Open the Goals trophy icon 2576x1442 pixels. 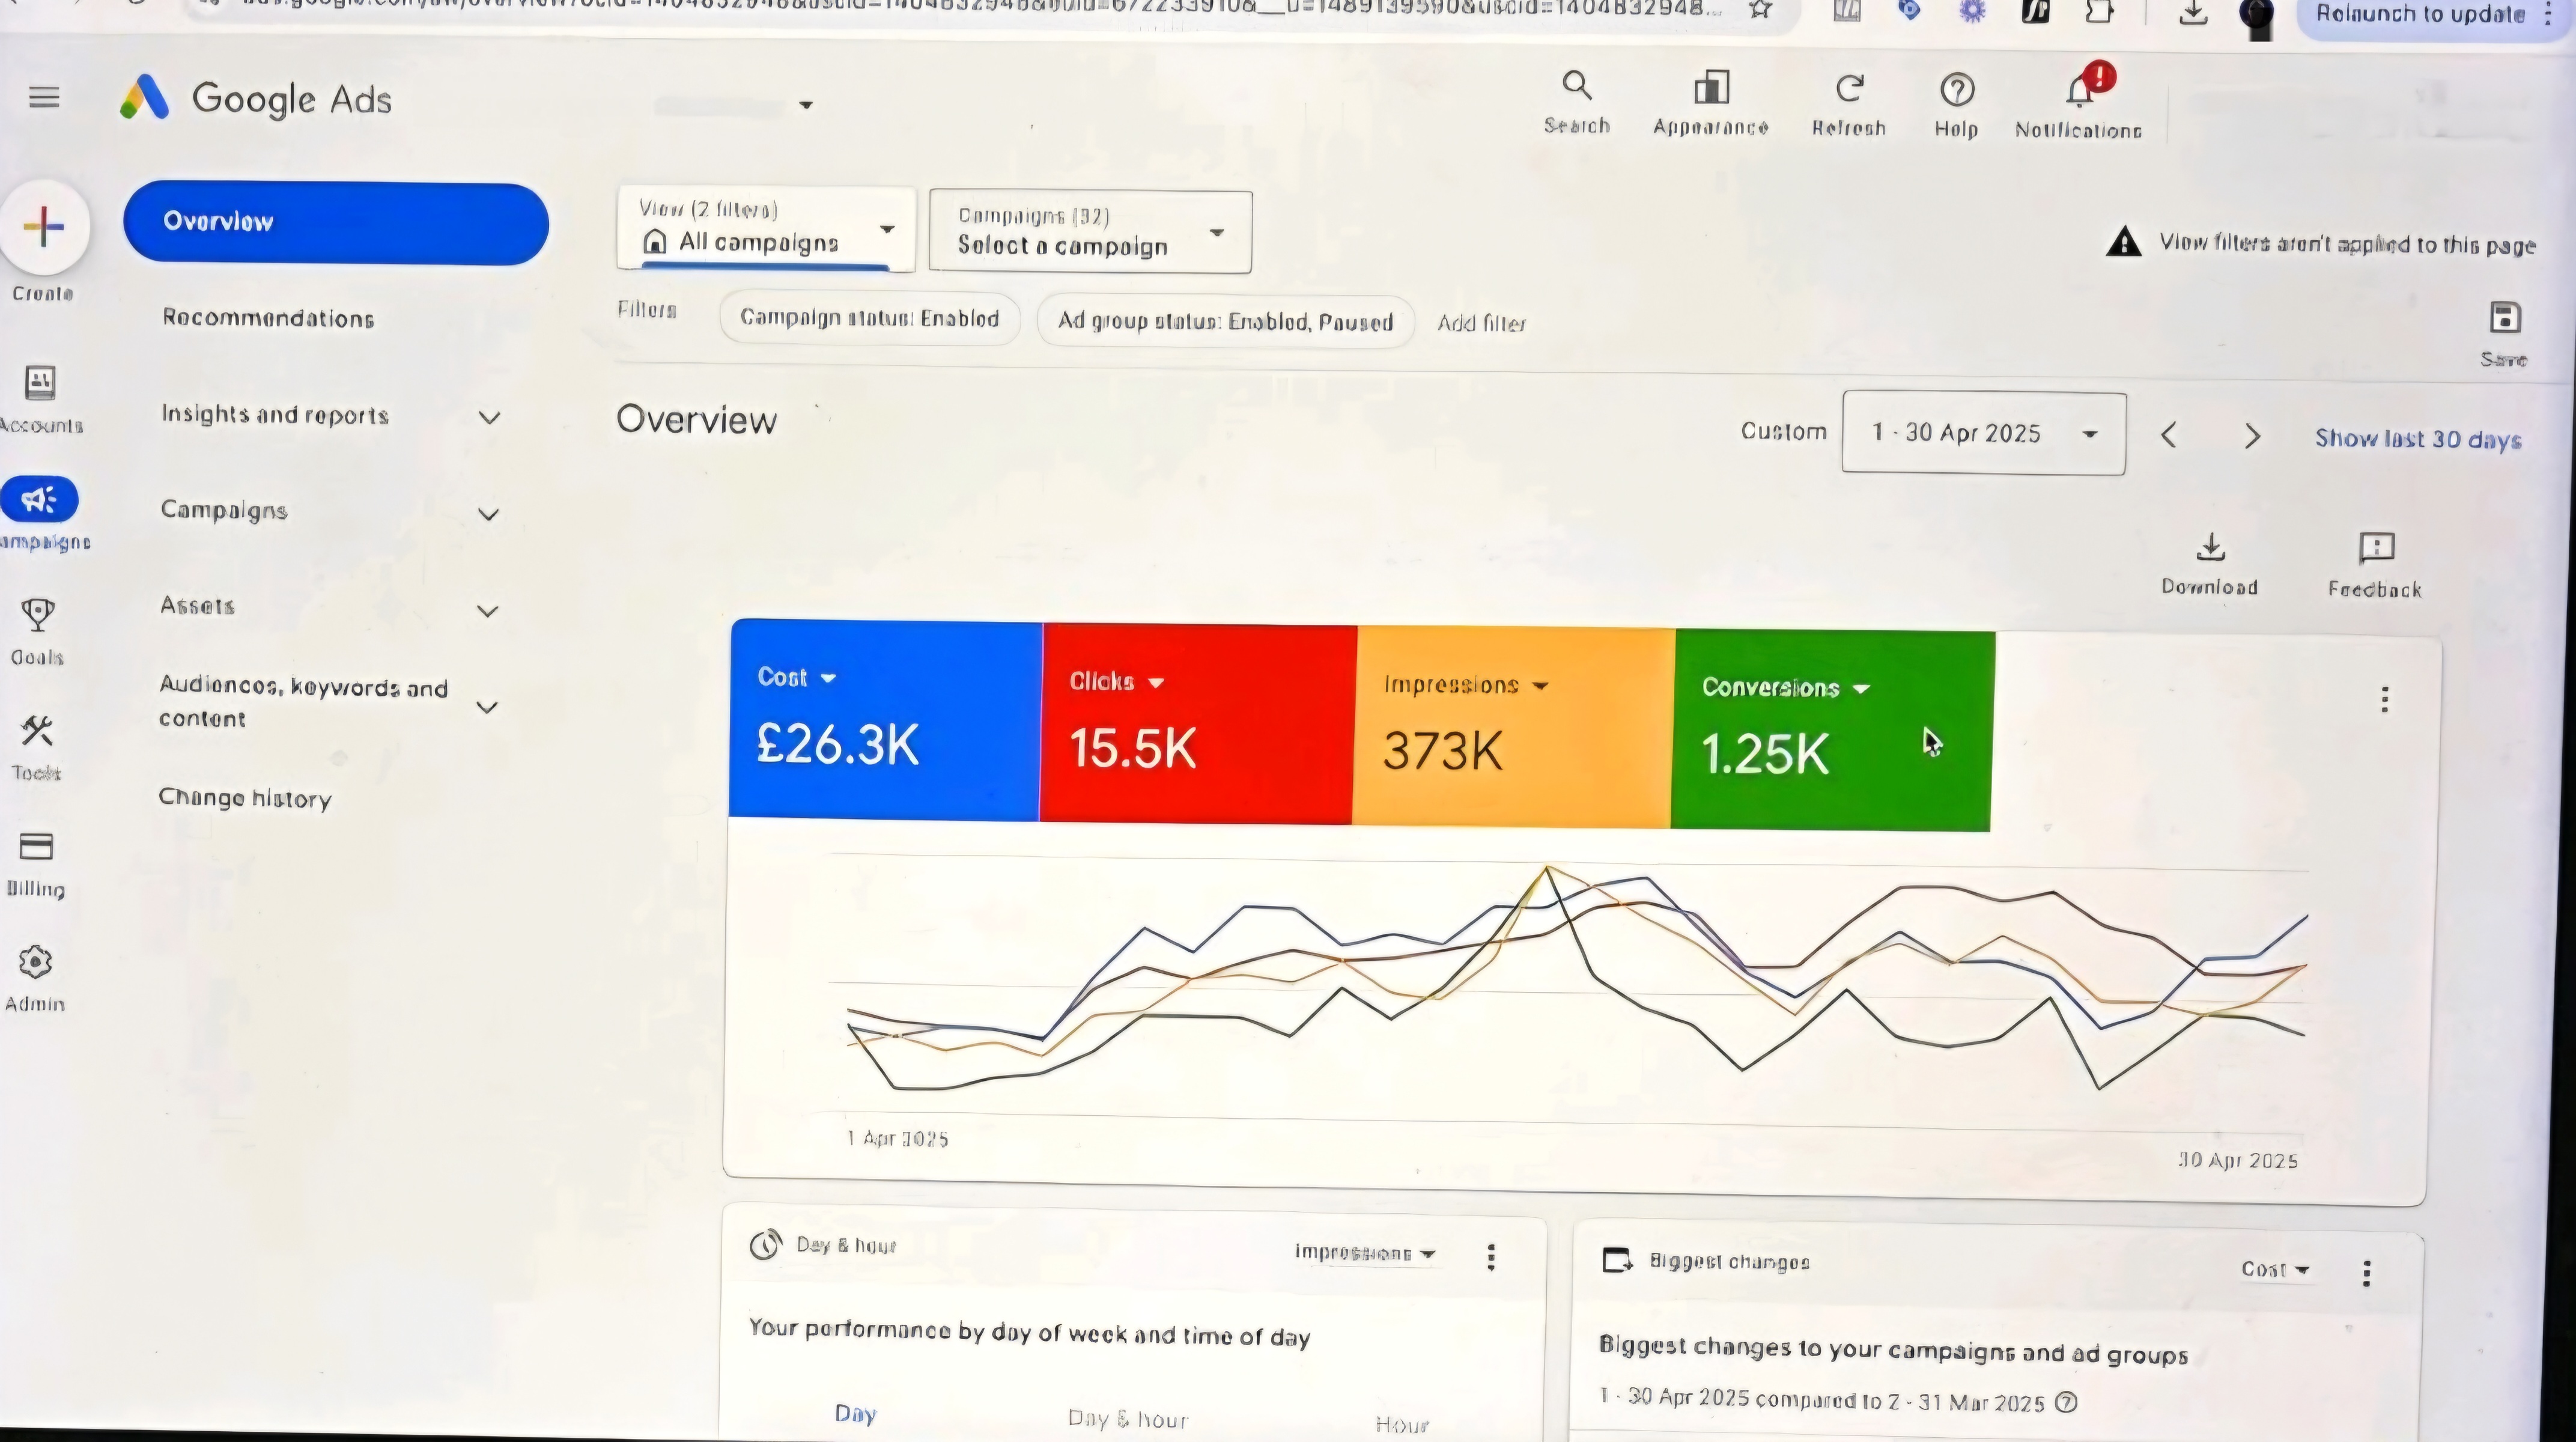[37, 615]
